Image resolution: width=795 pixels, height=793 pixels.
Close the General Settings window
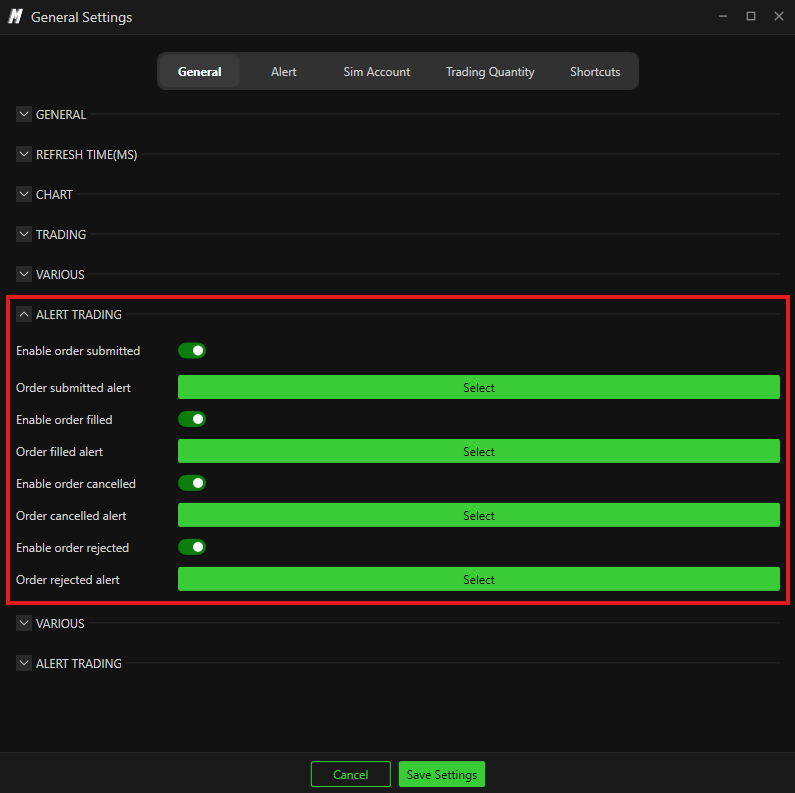(x=779, y=16)
